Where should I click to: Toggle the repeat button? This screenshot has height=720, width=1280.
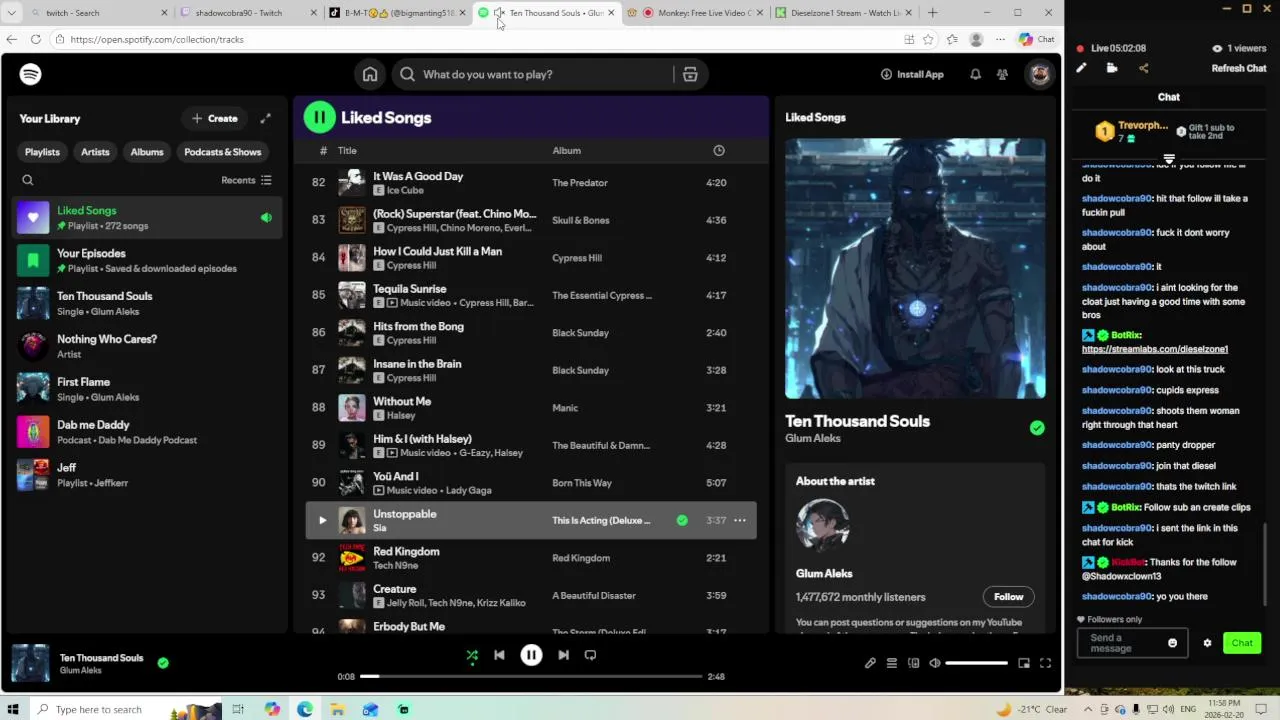click(x=590, y=655)
